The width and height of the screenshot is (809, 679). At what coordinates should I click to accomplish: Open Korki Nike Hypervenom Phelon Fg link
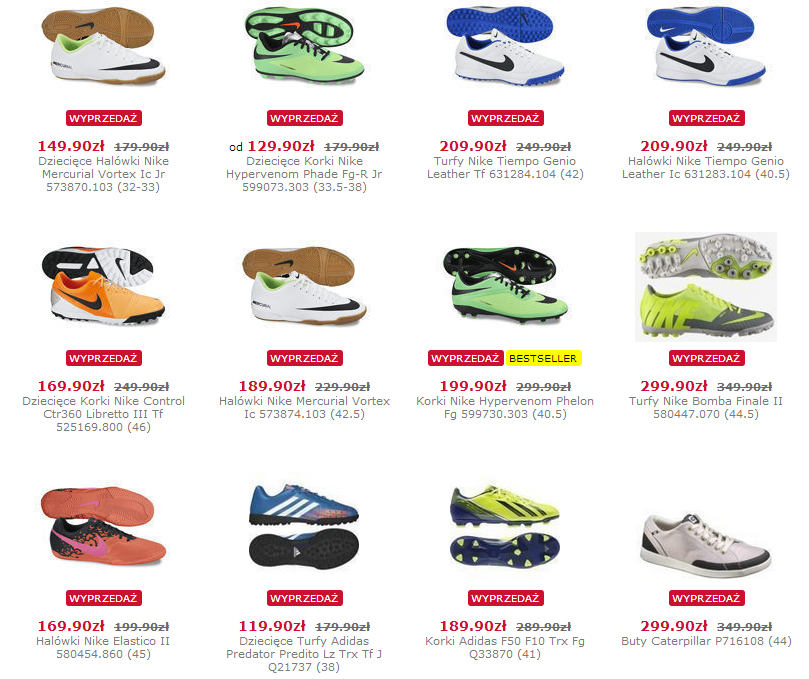coord(505,408)
